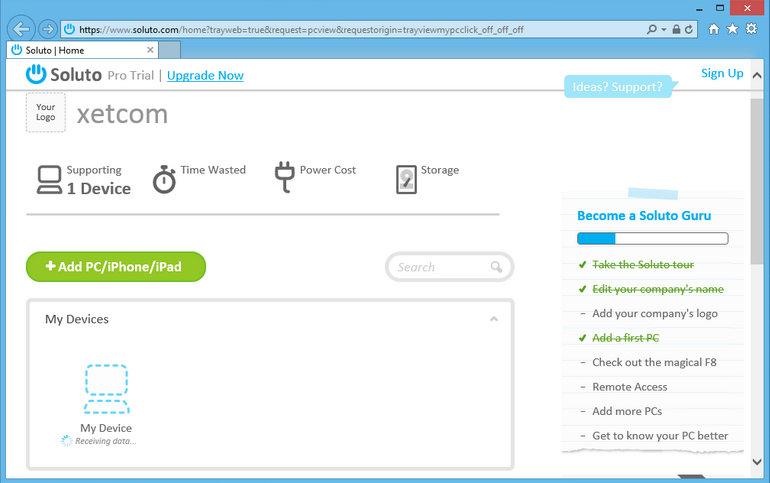This screenshot has width=770, height=483.
Task: Click the Storage hard drive icon
Action: pyautogui.click(x=406, y=179)
